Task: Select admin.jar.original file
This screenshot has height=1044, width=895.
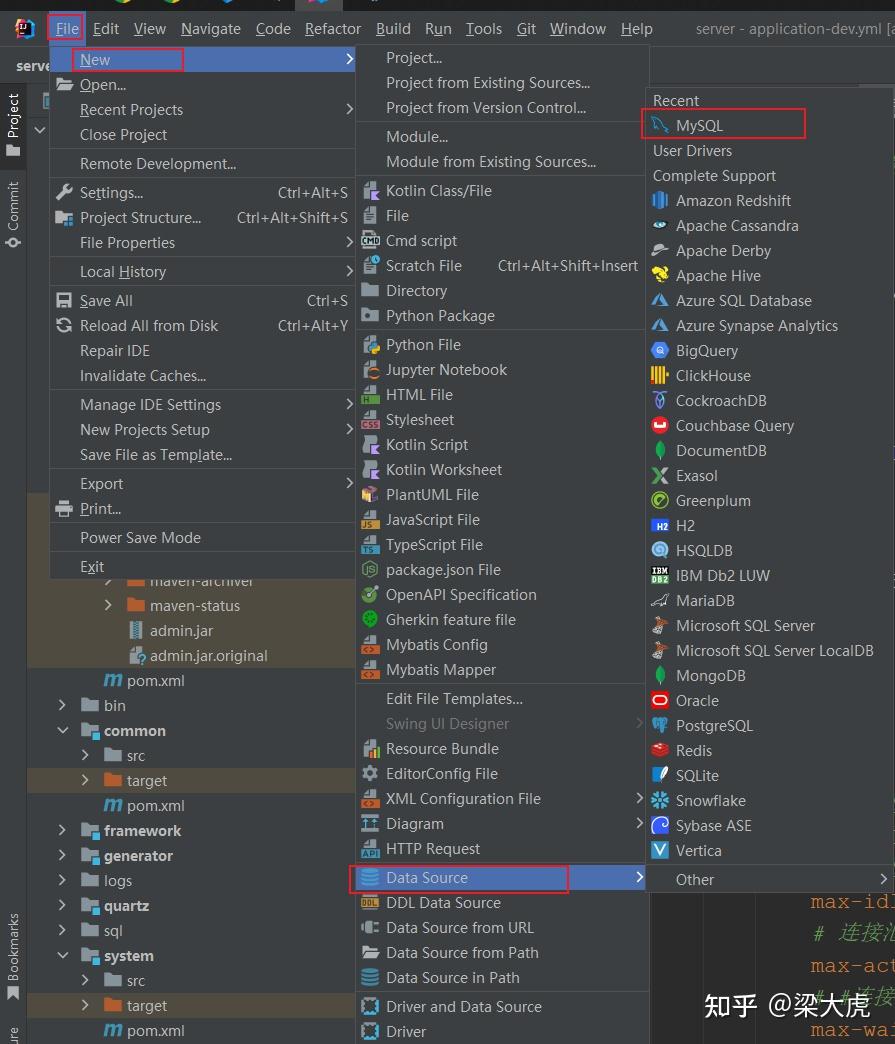Action: pyautogui.click(x=208, y=656)
